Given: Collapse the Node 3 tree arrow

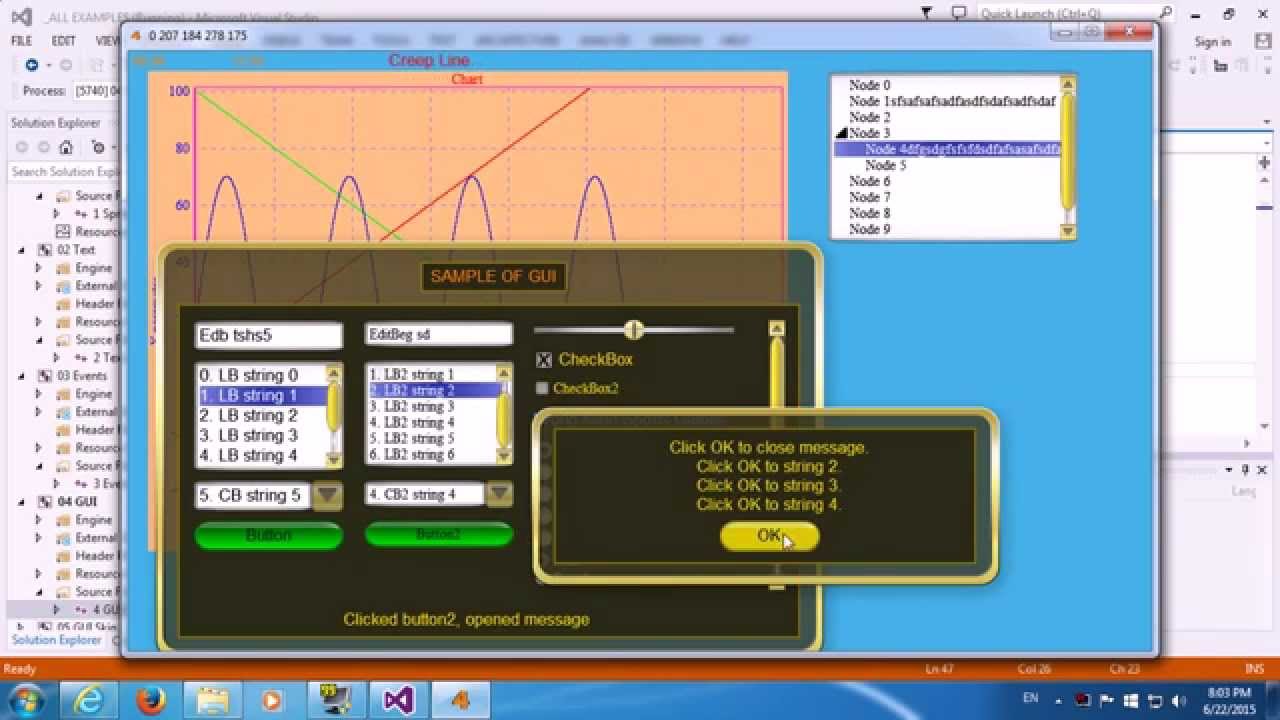Looking at the screenshot, I should (x=841, y=133).
